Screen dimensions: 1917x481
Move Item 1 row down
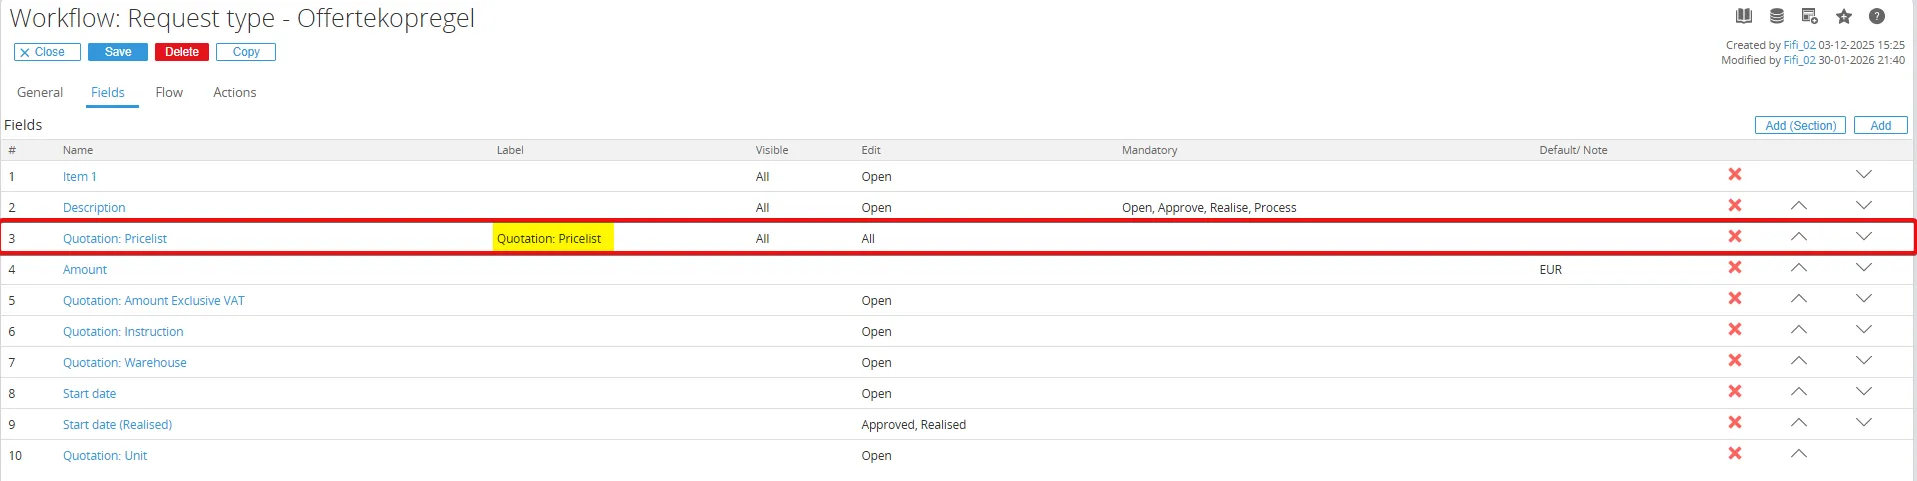(1864, 174)
